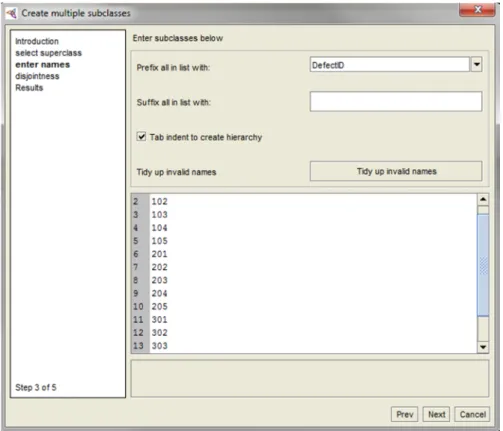Screen dimensions: 503x431
Task: Go to the Prev step
Action: point(404,414)
